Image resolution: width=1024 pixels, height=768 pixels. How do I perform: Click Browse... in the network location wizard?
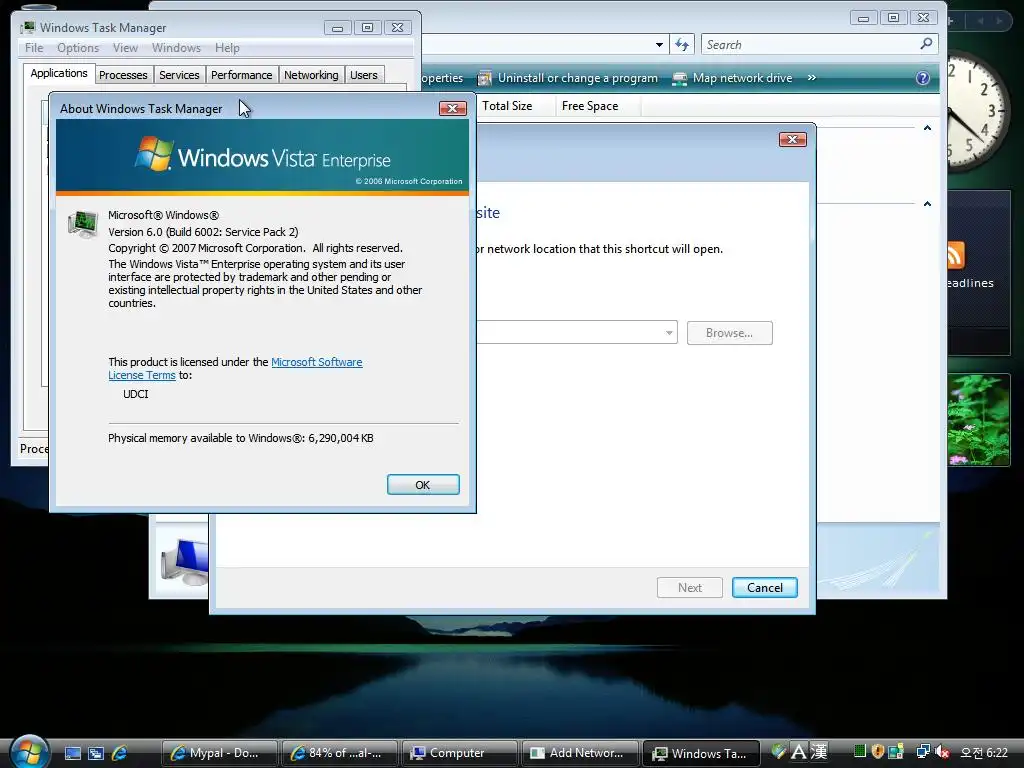[729, 333]
